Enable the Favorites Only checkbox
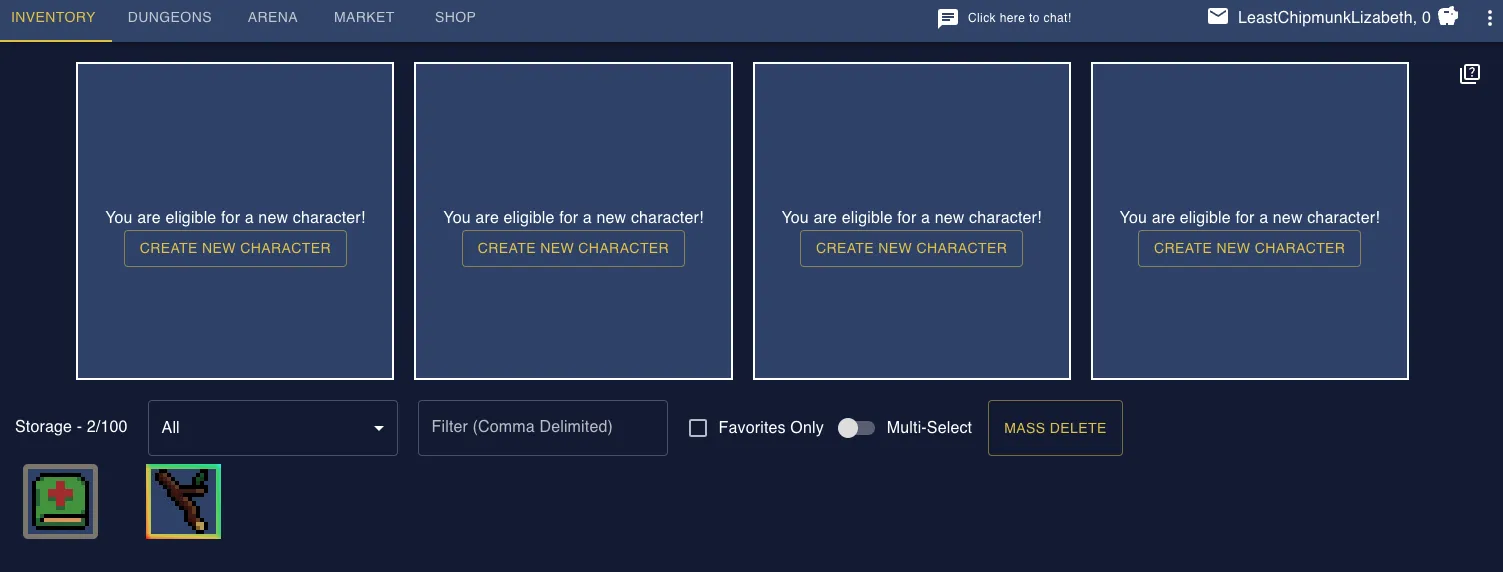Image resolution: width=1503 pixels, height=572 pixels. [698, 428]
